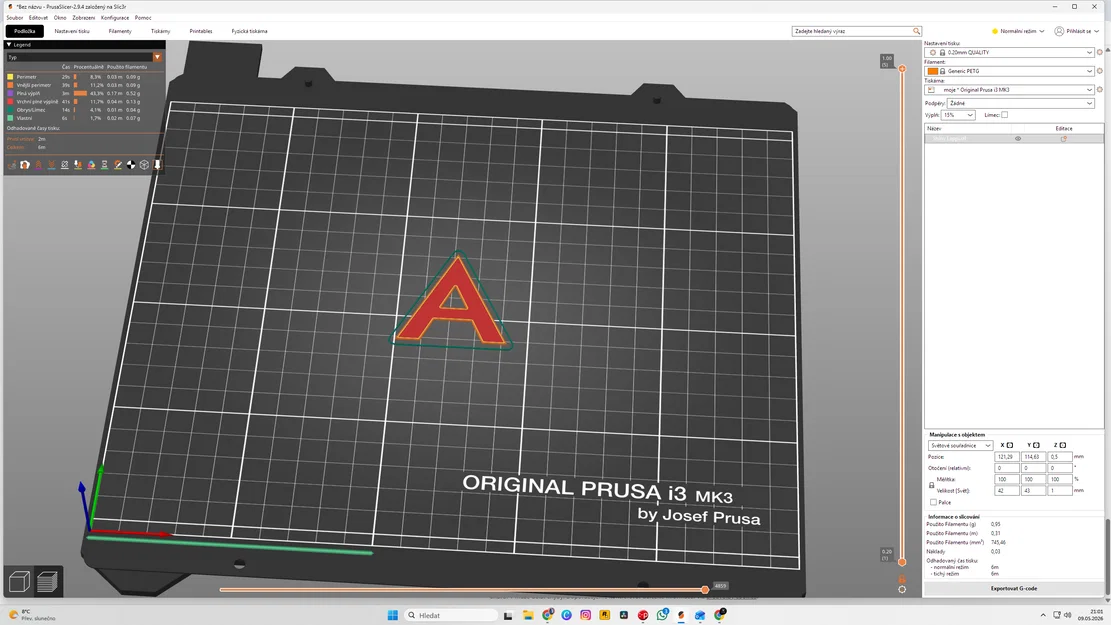Image resolution: width=1111 pixels, height=625 pixels.
Task: Open the Zobrazení menu
Action: coord(84,18)
